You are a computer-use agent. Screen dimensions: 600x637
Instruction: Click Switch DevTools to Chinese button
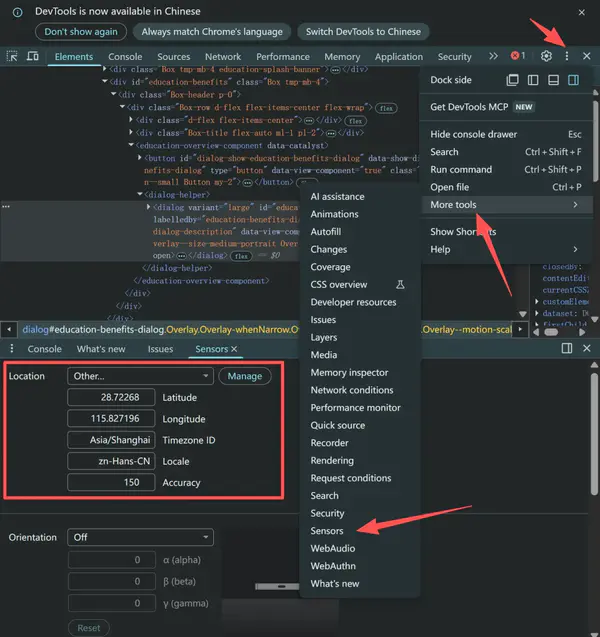pos(363,32)
